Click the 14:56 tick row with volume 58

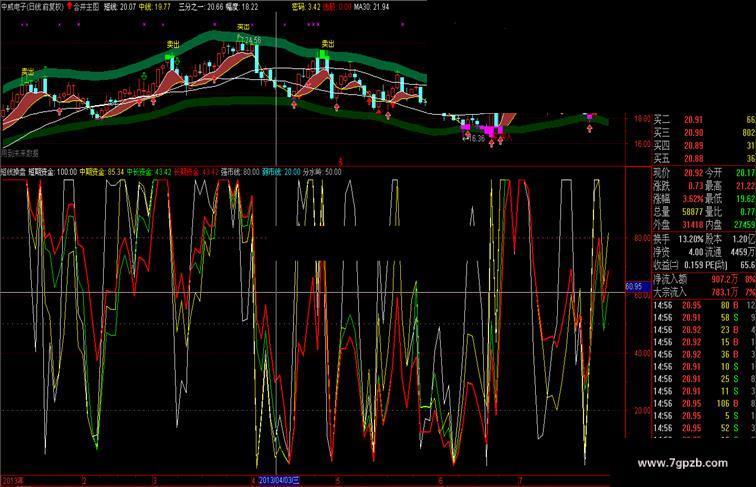(x=704, y=317)
